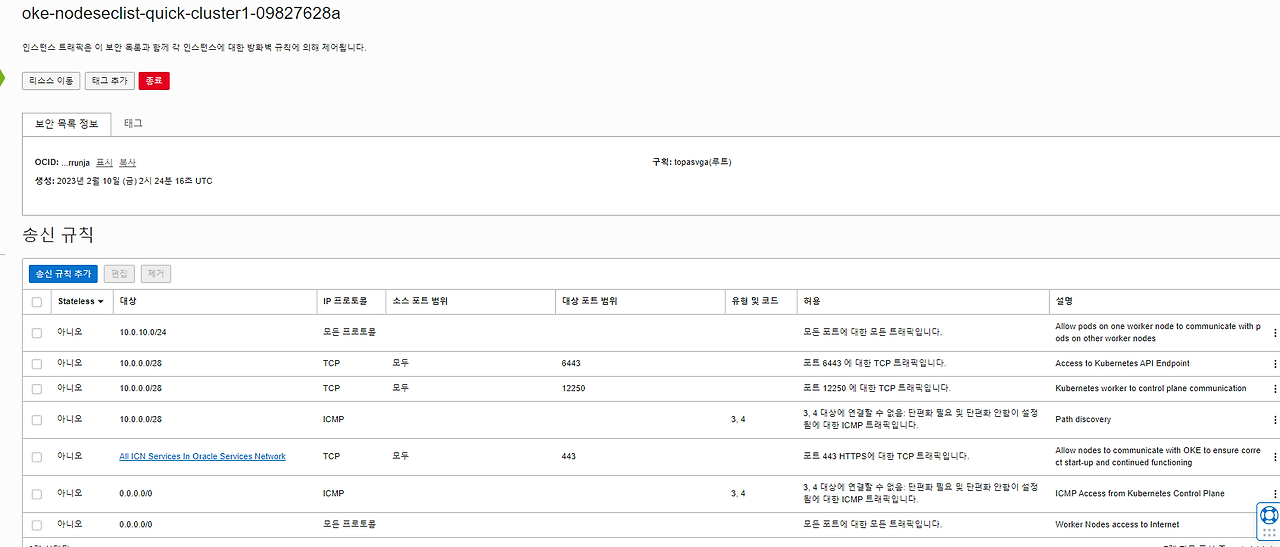The image size is (1280, 547).
Task: Click the 제거 button
Action: (156, 273)
